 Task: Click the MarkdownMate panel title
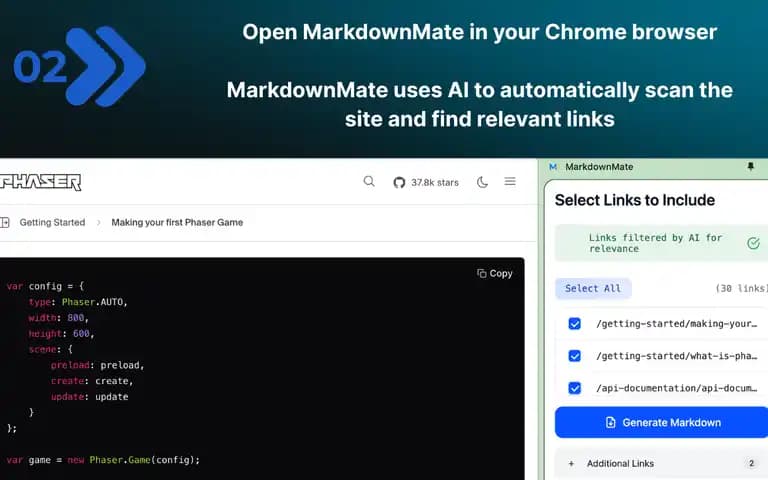click(599, 167)
